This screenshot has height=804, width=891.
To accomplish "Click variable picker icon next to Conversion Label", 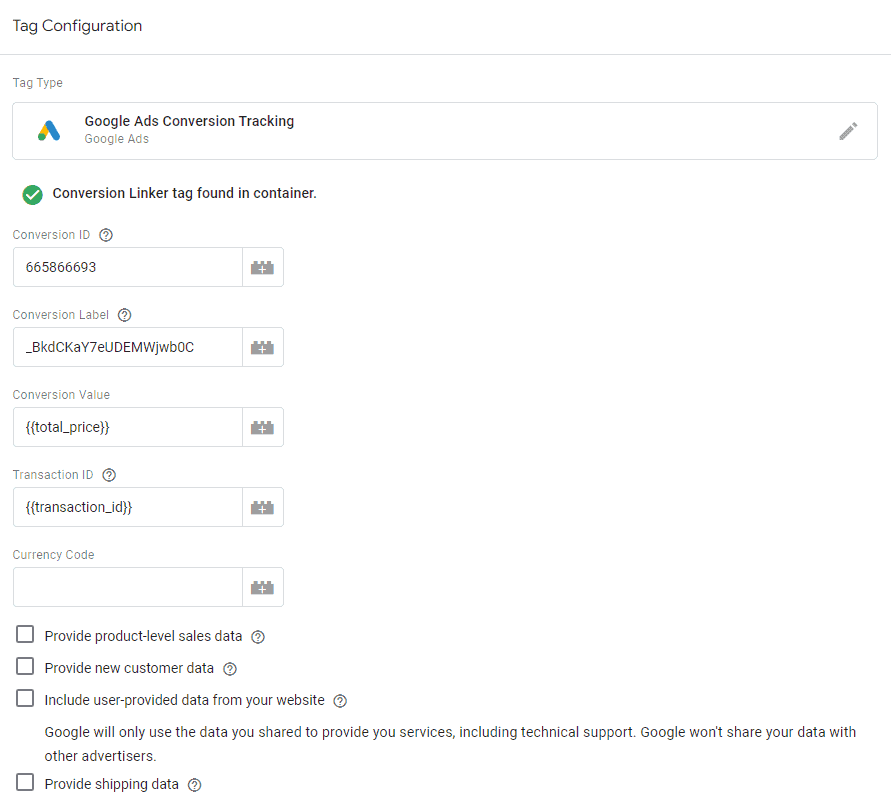I will [262, 348].
